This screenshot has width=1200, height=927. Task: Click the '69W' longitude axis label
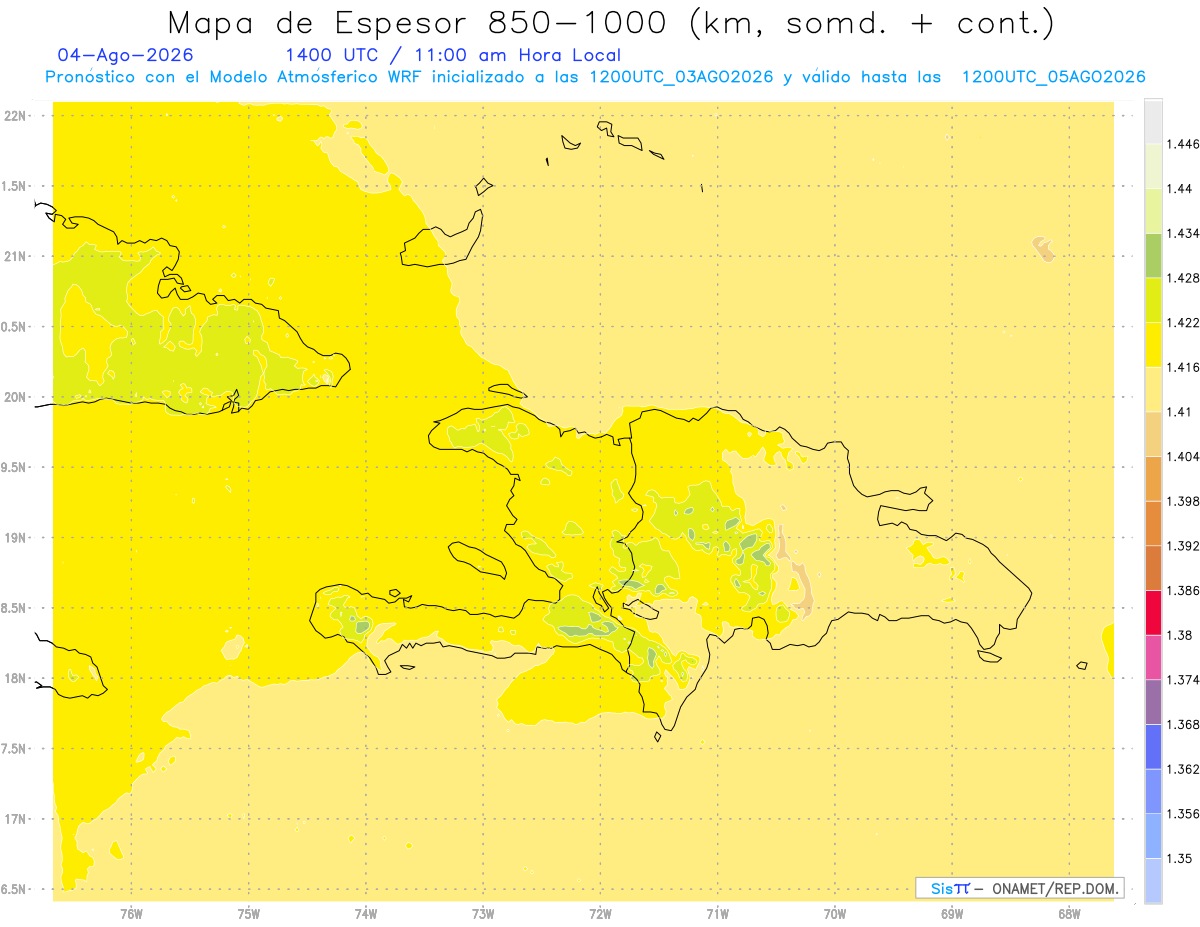(x=952, y=912)
